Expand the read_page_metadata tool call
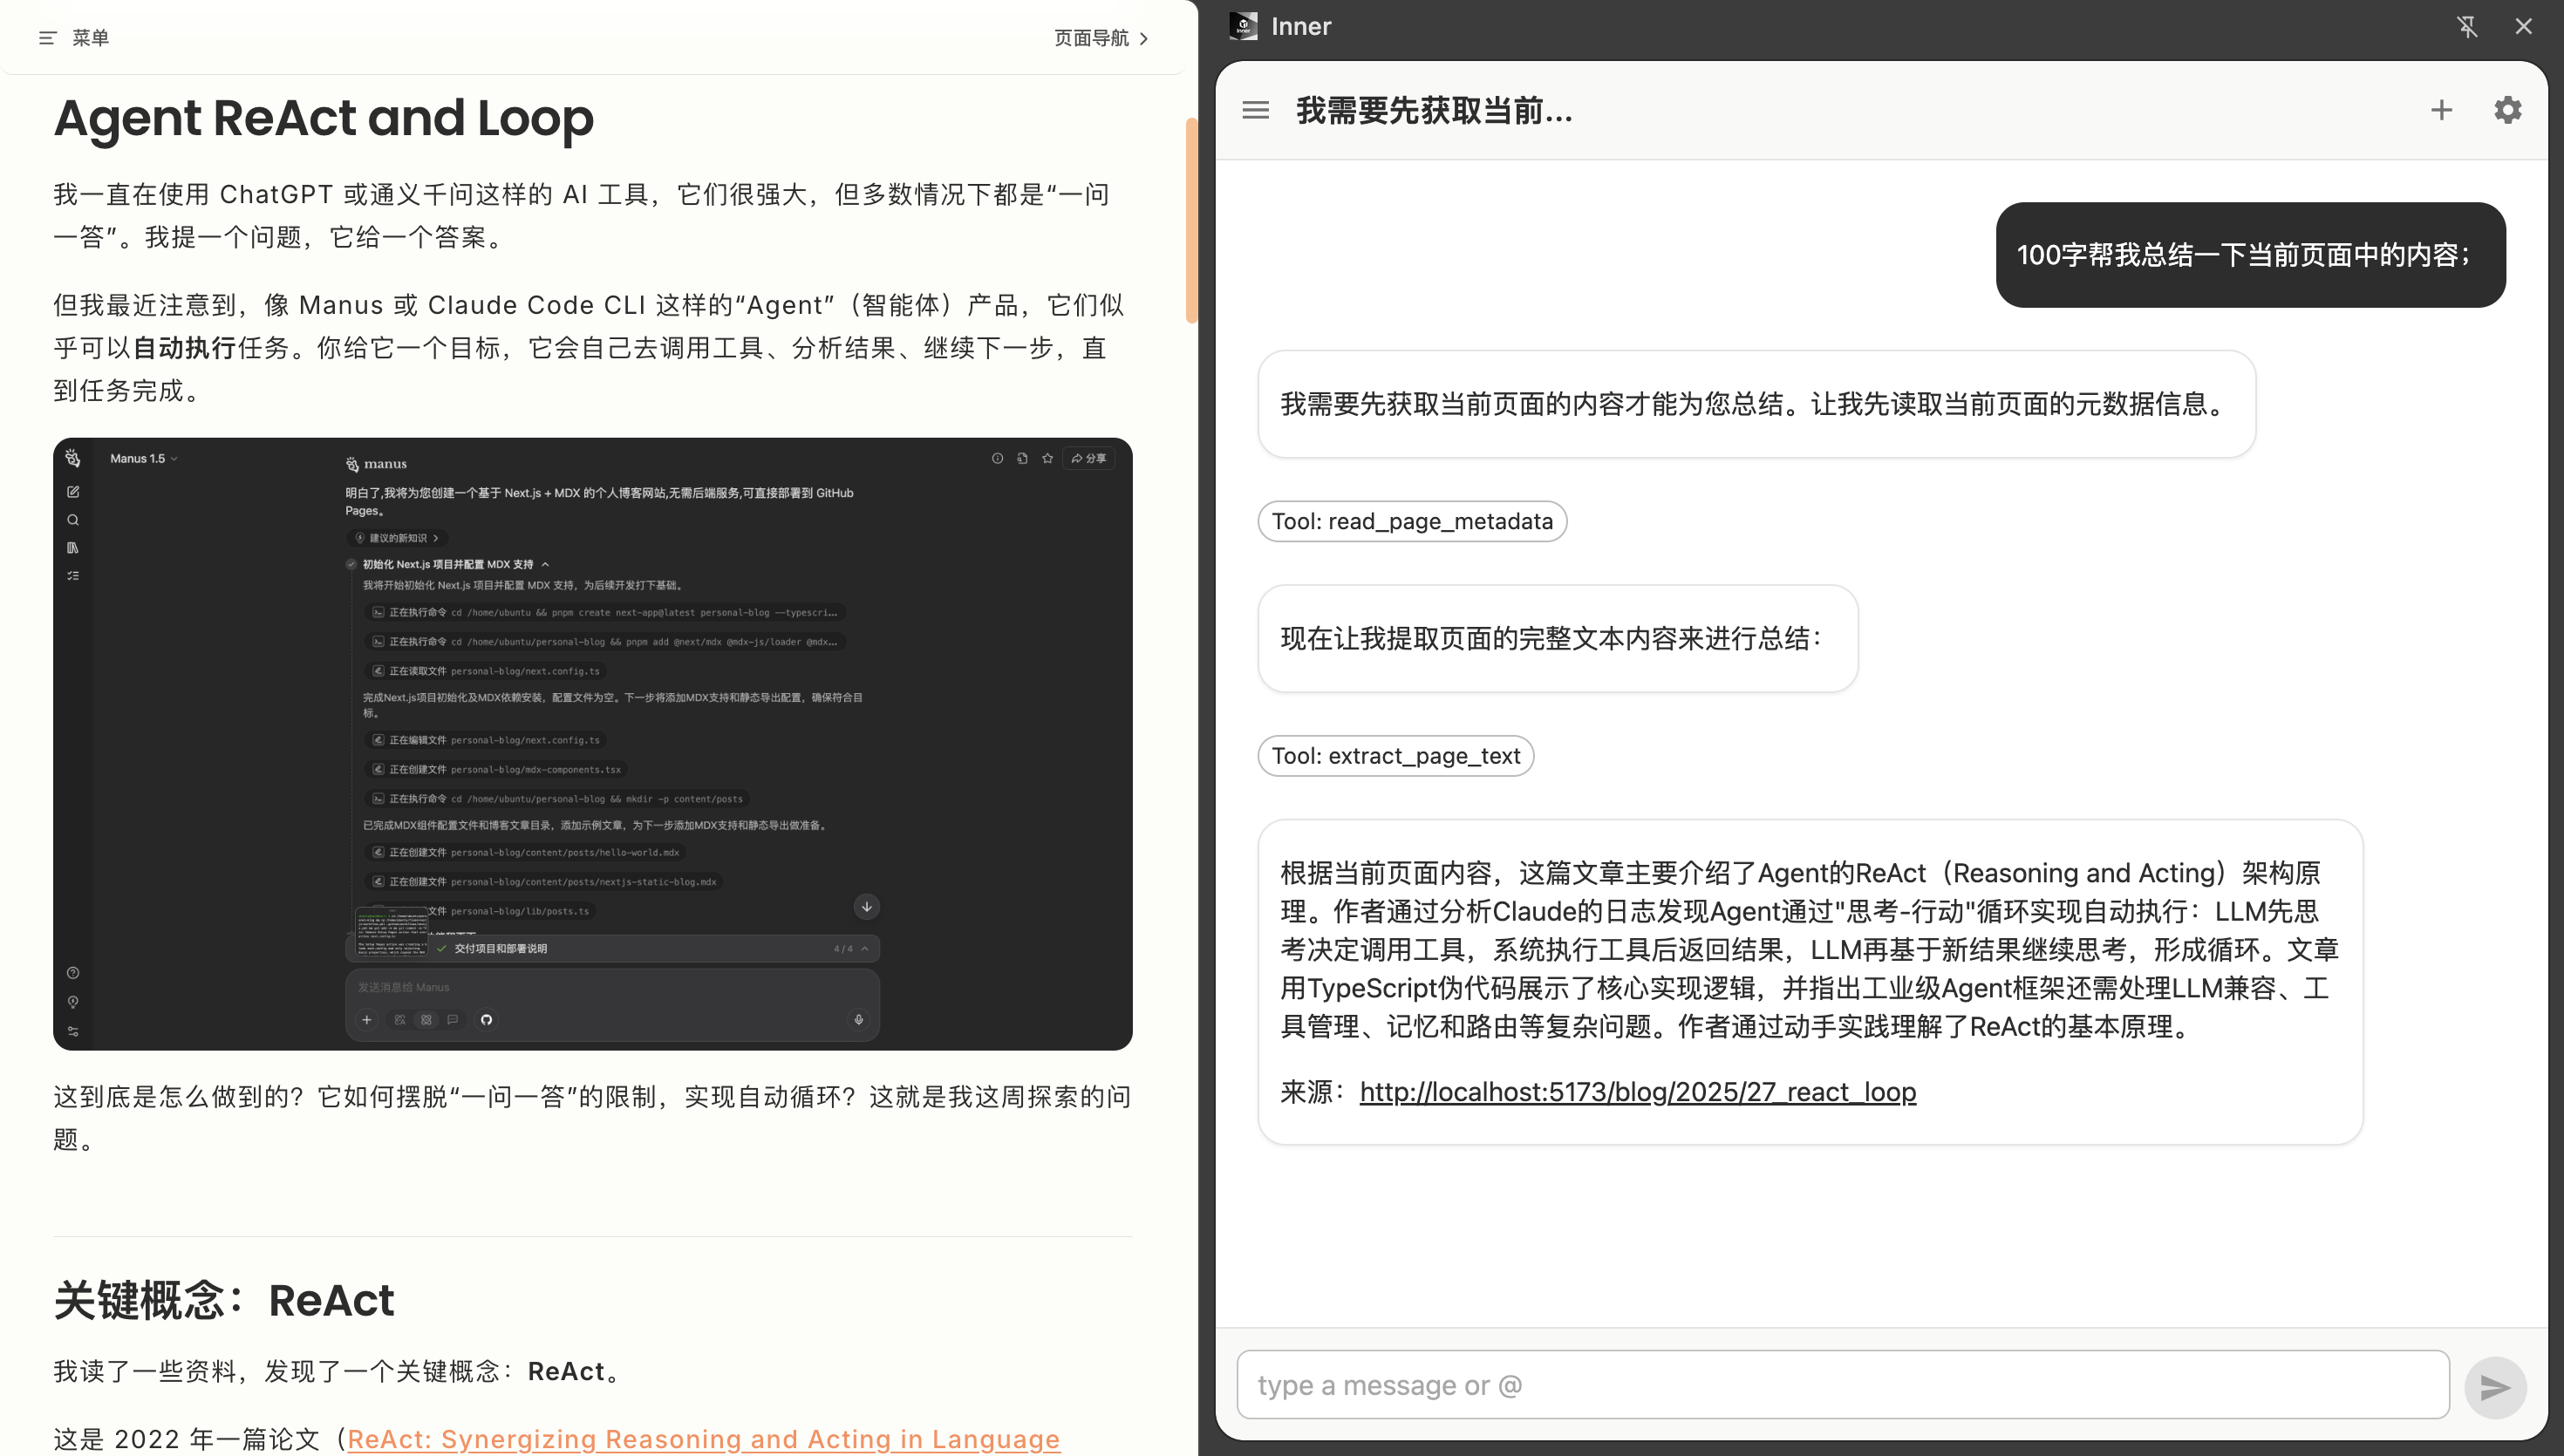This screenshot has width=2564, height=1456. (x=1411, y=521)
